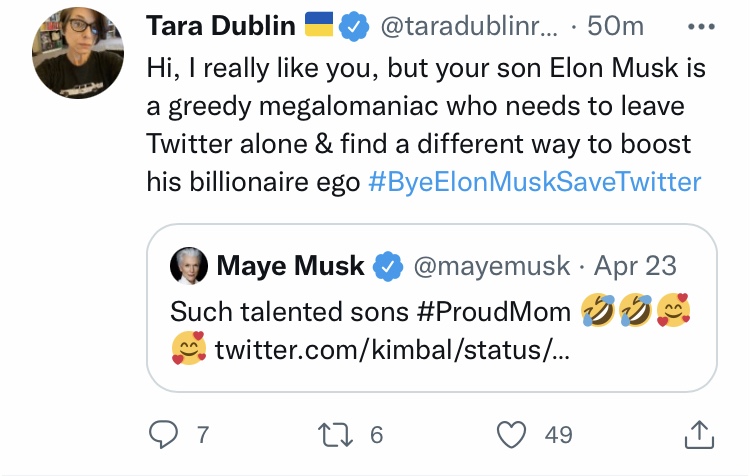Click the Tara Dublin display name
750x476 pixels.
click(x=221, y=25)
